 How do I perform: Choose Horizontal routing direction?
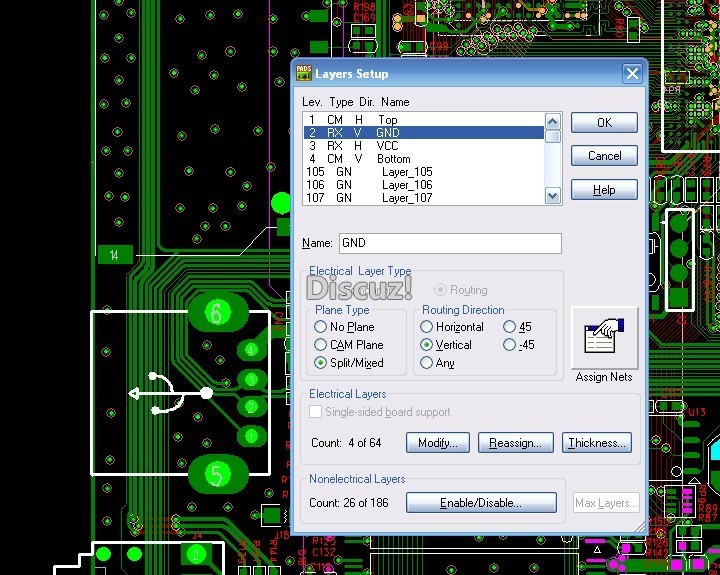tap(426, 327)
